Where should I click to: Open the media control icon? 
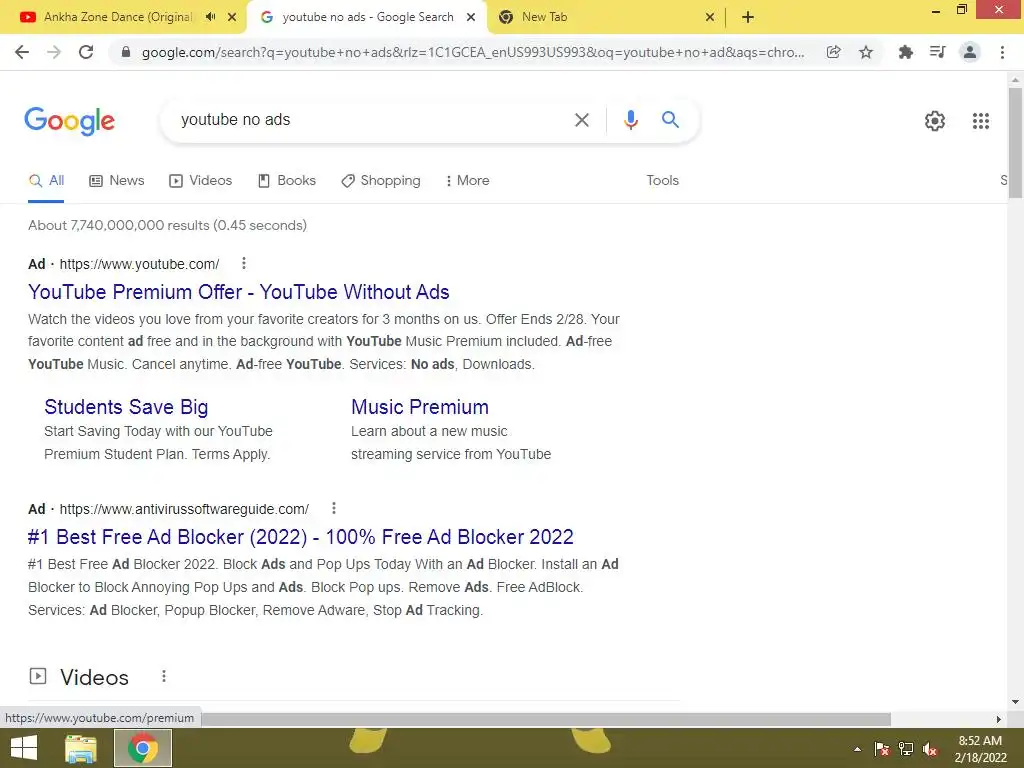pos(938,52)
